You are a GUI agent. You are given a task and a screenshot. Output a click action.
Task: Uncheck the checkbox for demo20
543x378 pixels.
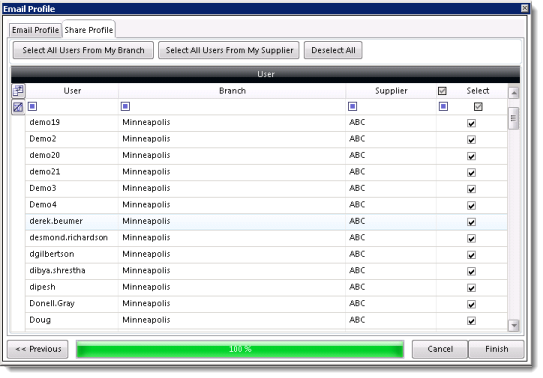tap(471, 156)
